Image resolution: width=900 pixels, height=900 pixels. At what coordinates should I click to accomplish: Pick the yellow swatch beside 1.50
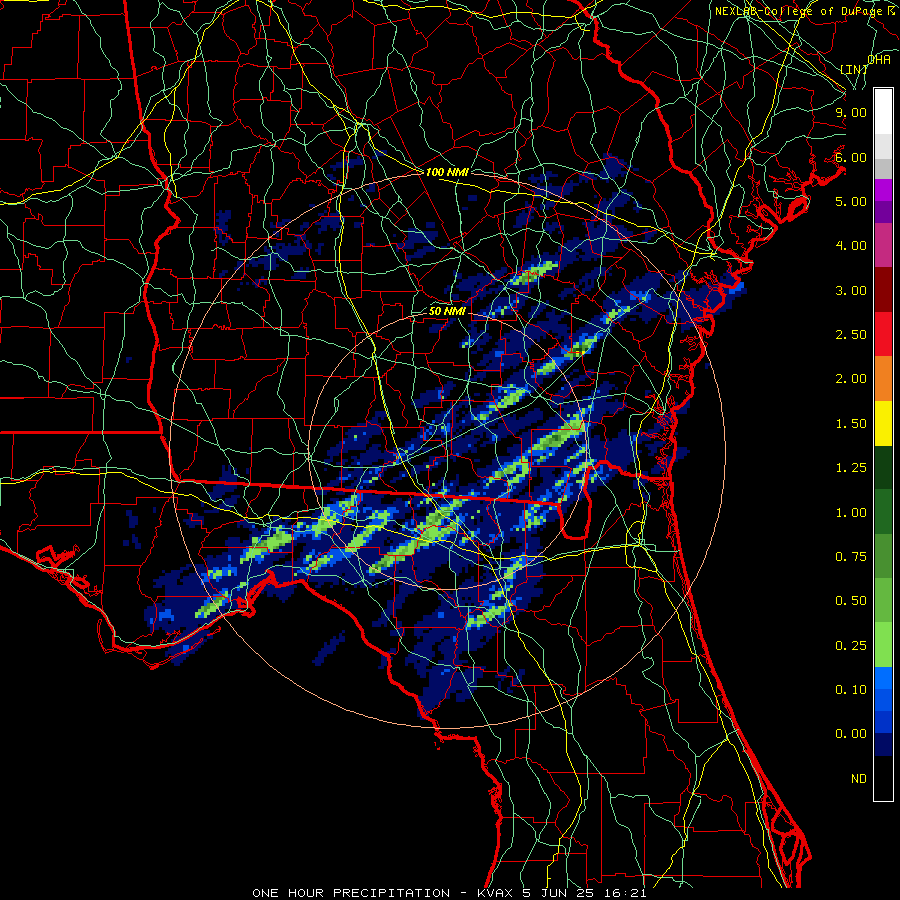point(883,423)
